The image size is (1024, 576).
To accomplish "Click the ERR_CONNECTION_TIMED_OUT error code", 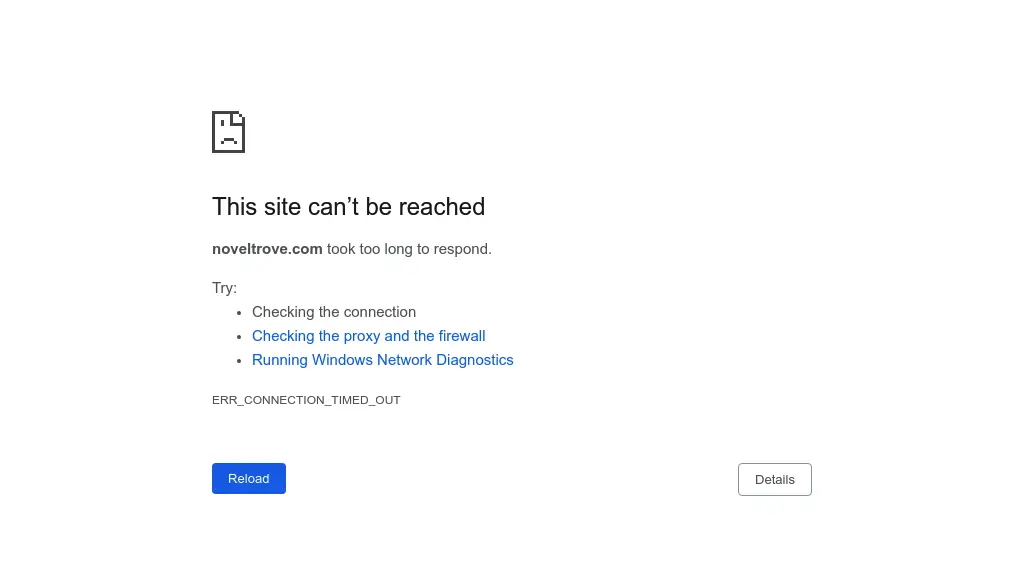I will 306,400.
